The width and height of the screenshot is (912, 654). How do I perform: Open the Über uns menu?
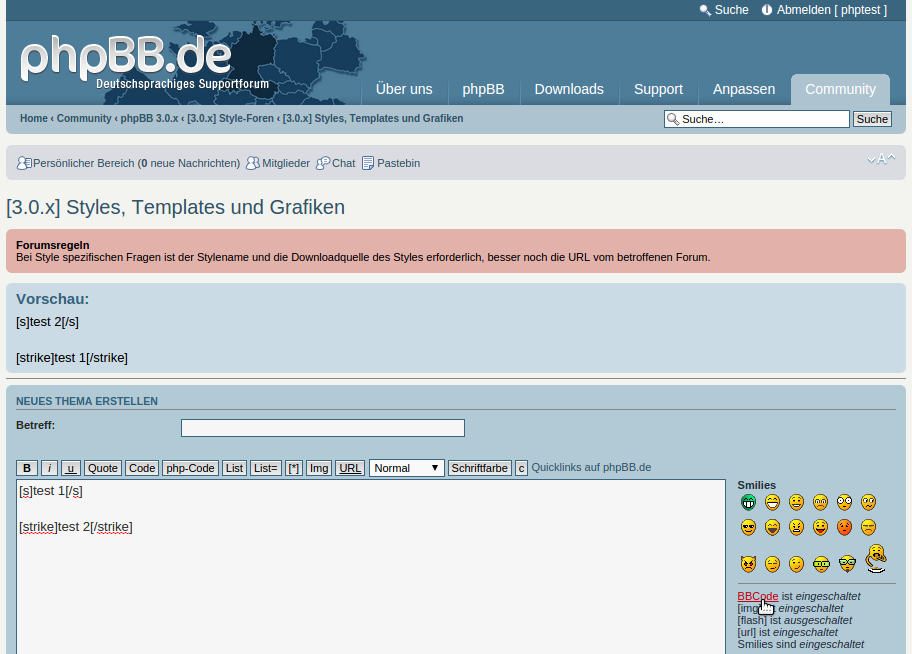[404, 89]
